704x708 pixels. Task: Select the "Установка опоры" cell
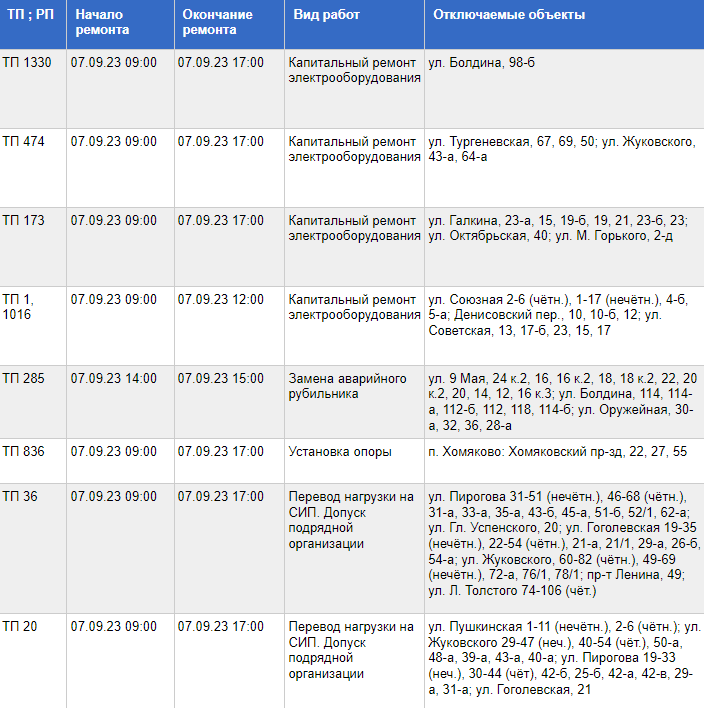[340, 452]
